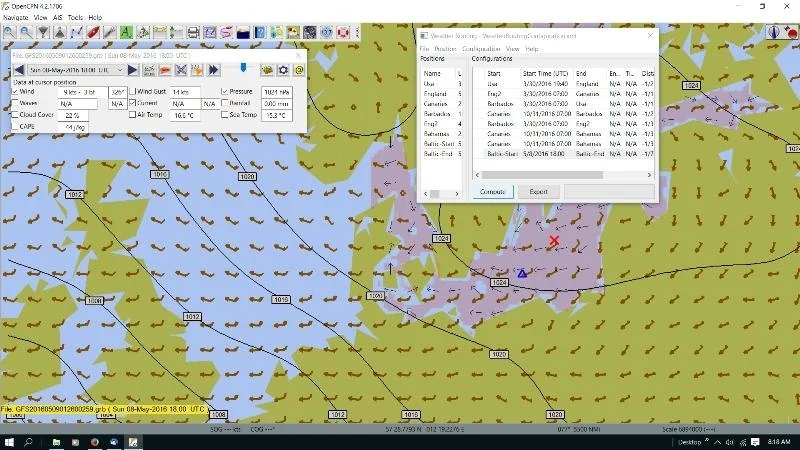Viewport: 800px width, 450px height.
Task: Select England in Positions list
Action: 441,94
